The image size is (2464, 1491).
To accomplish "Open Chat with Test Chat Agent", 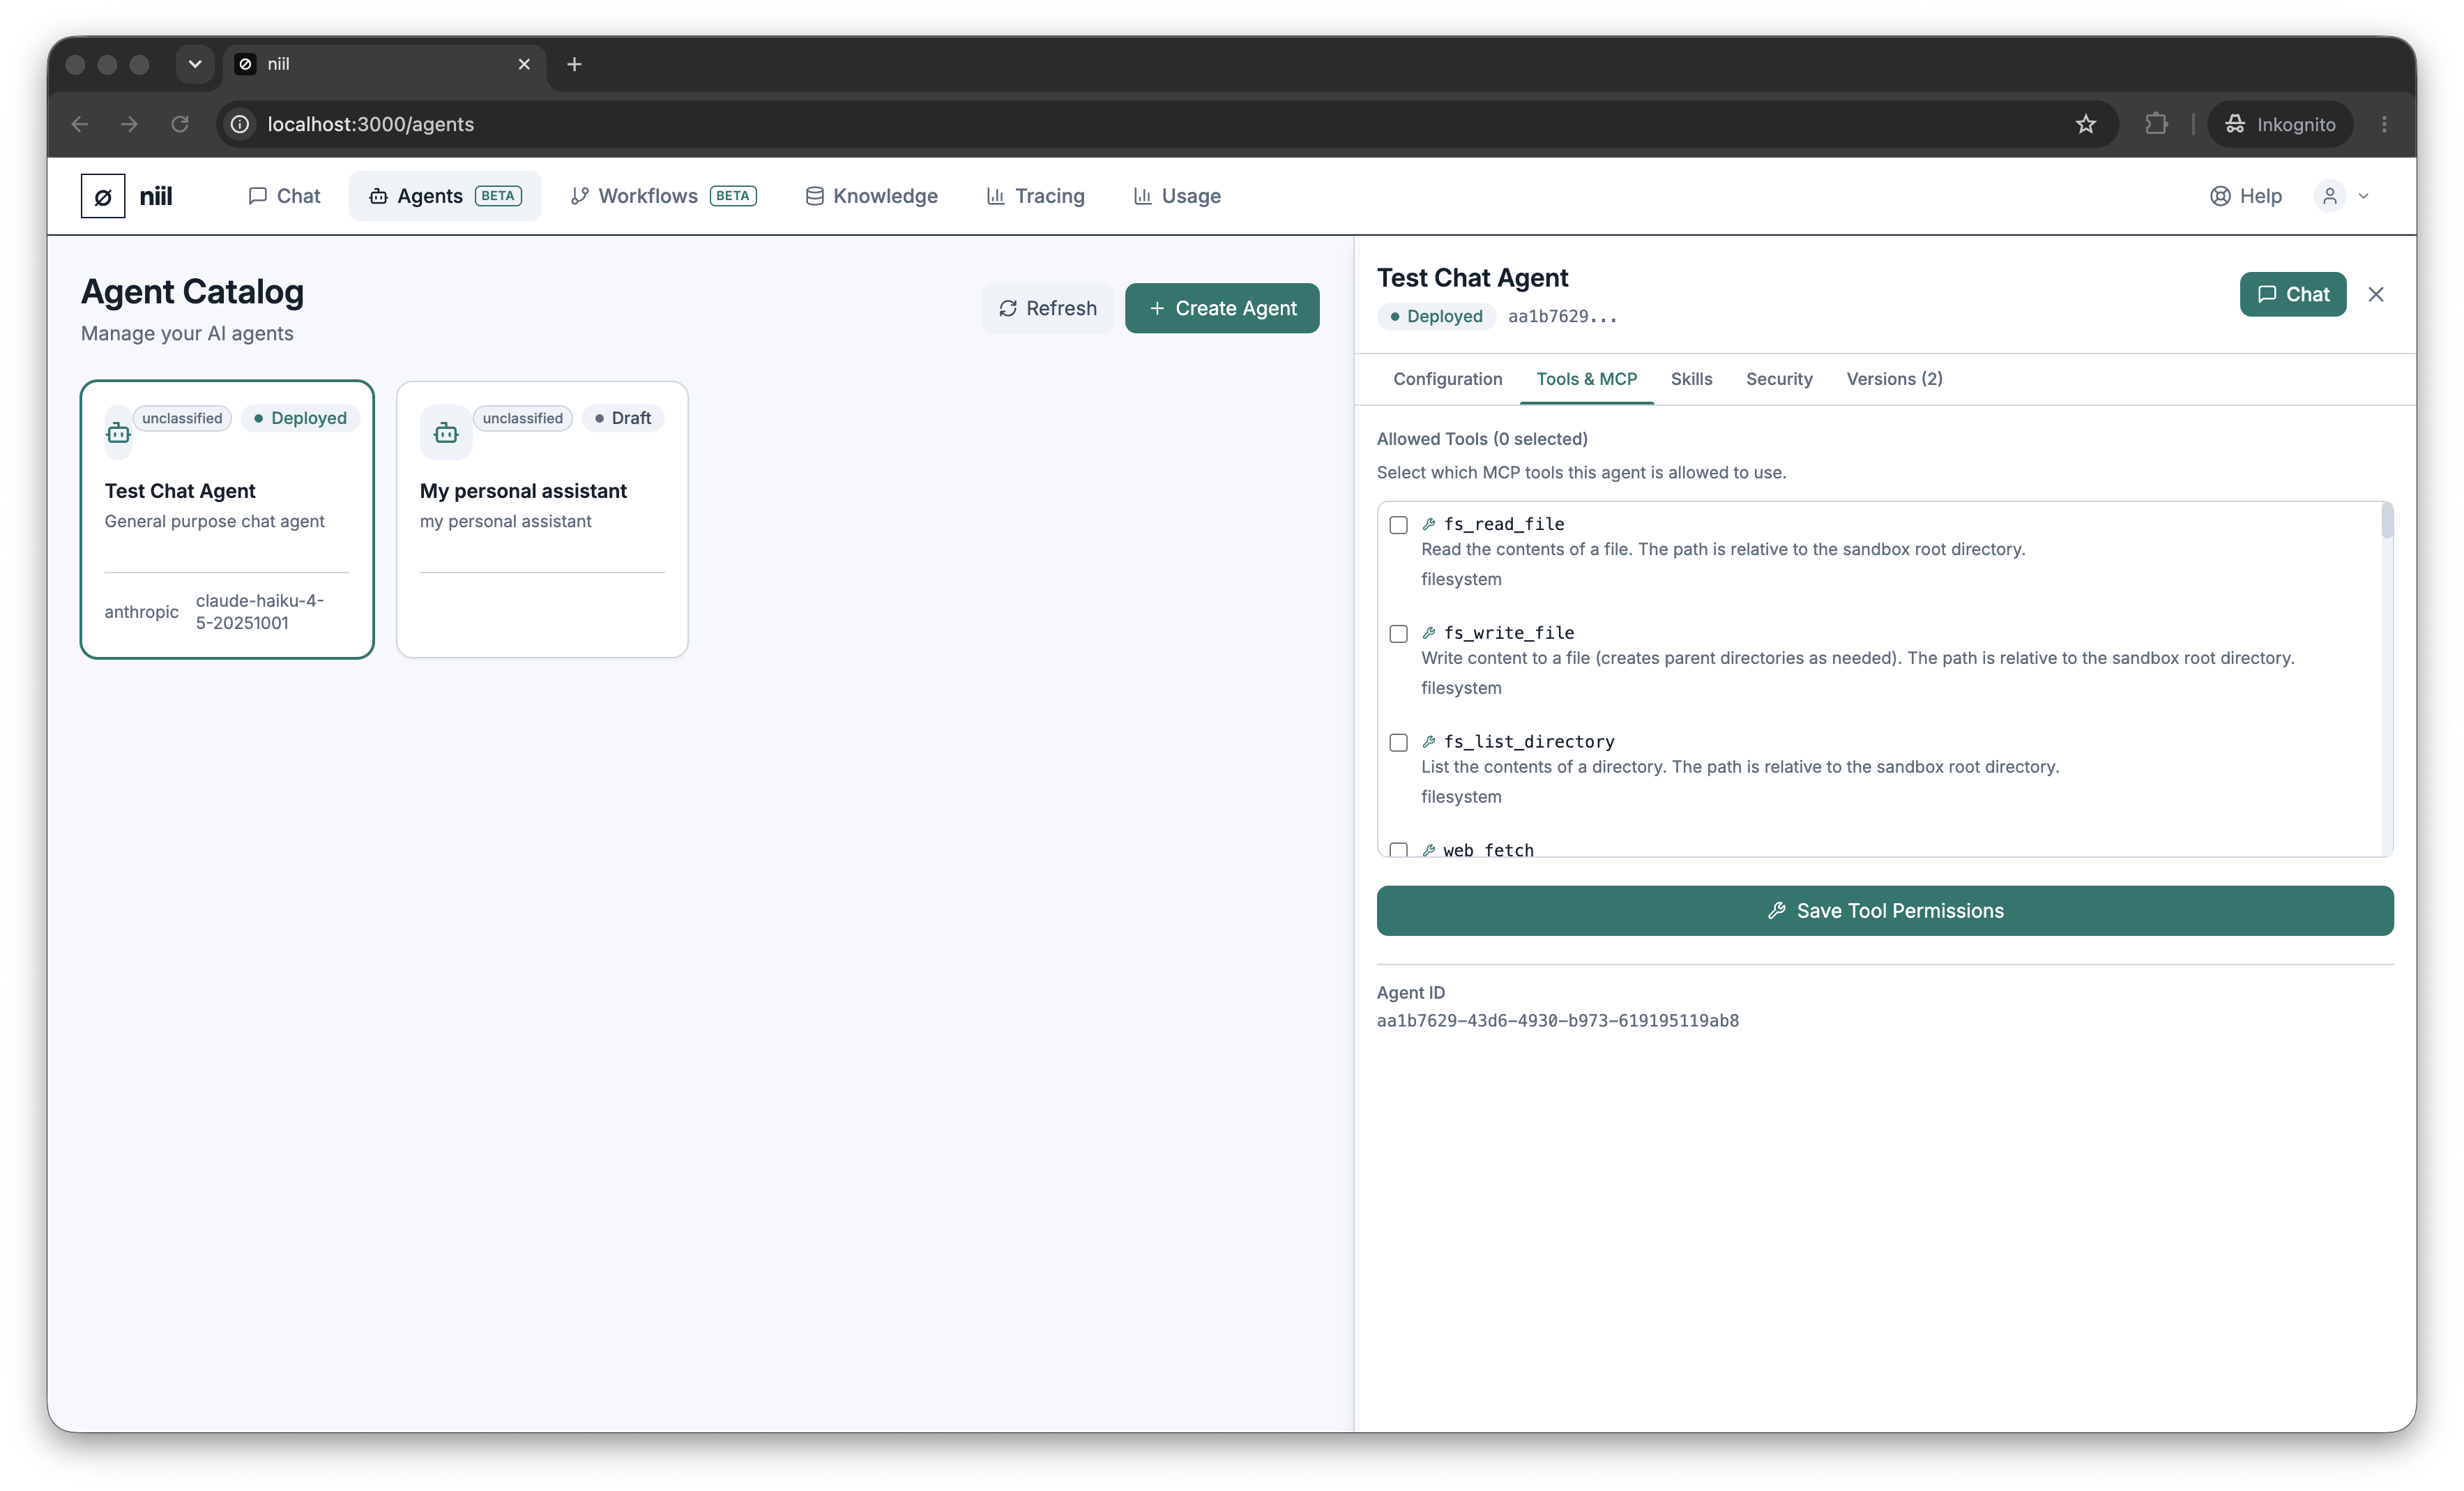I will pyautogui.click(x=2293, y=294).
